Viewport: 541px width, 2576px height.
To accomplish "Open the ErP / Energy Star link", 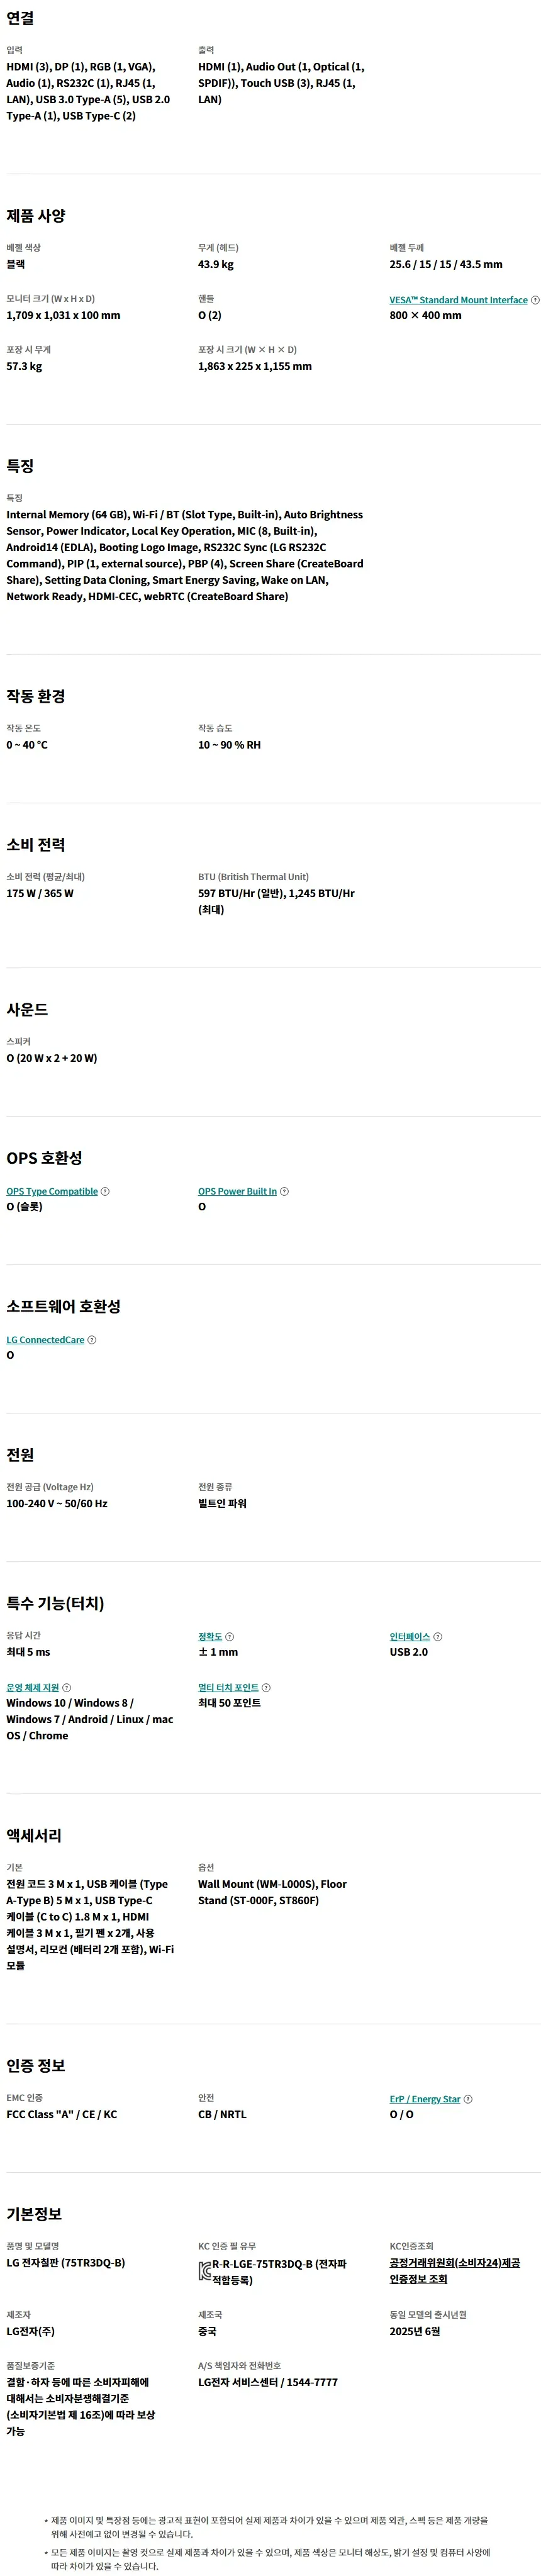I will coord(425,2099).
